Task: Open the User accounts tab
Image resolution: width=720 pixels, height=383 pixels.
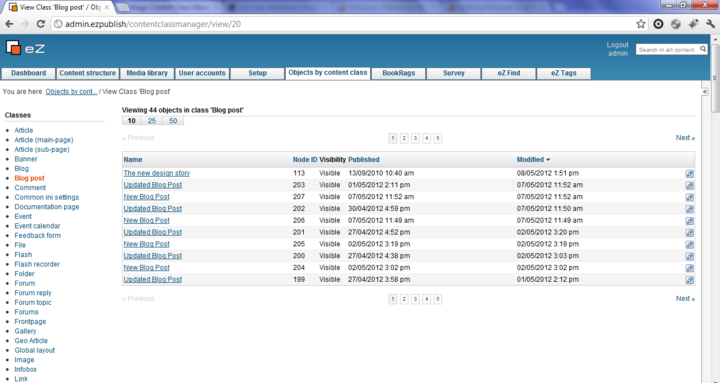Action: 202,73
